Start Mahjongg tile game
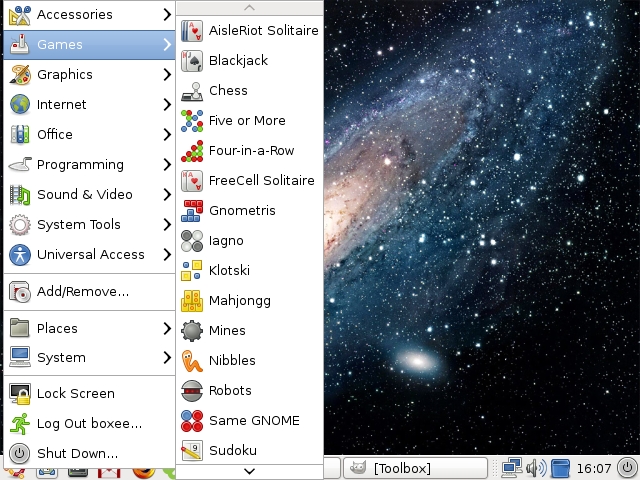Image resolution: width=640 pixels, height=480 pixels. [249, 300]
